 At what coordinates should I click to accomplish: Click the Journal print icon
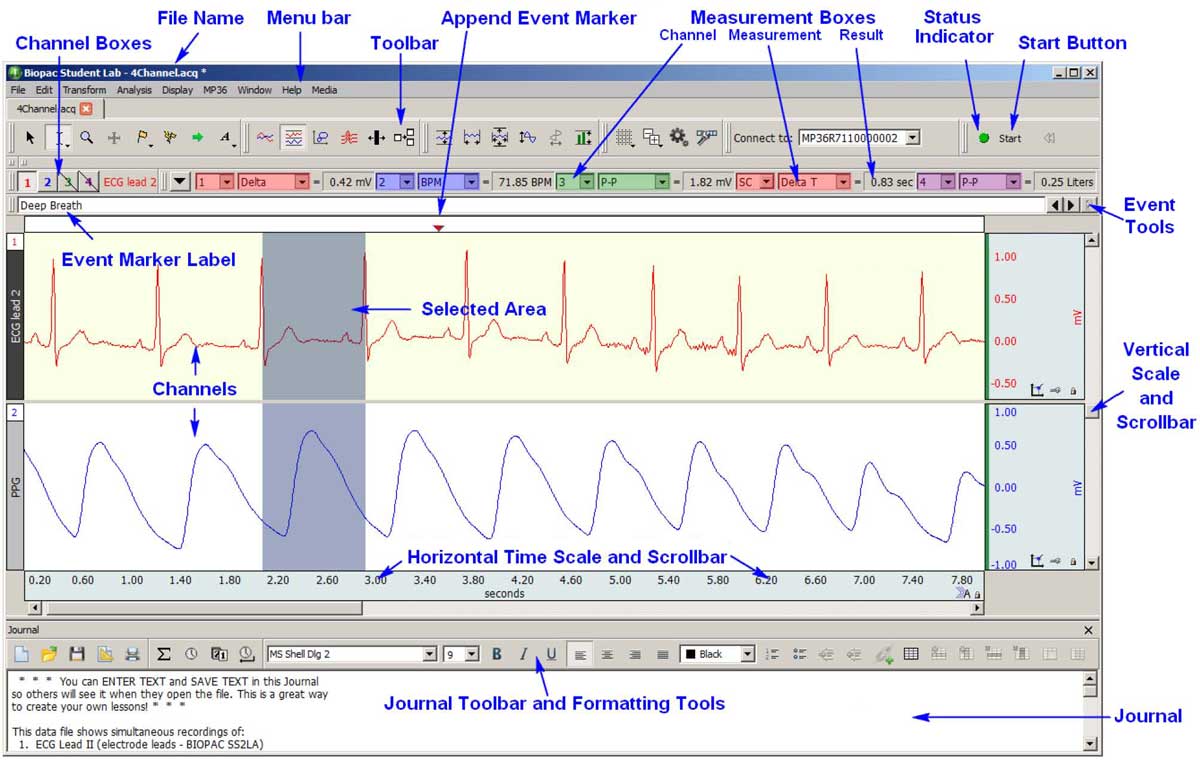tap(132, 654)
